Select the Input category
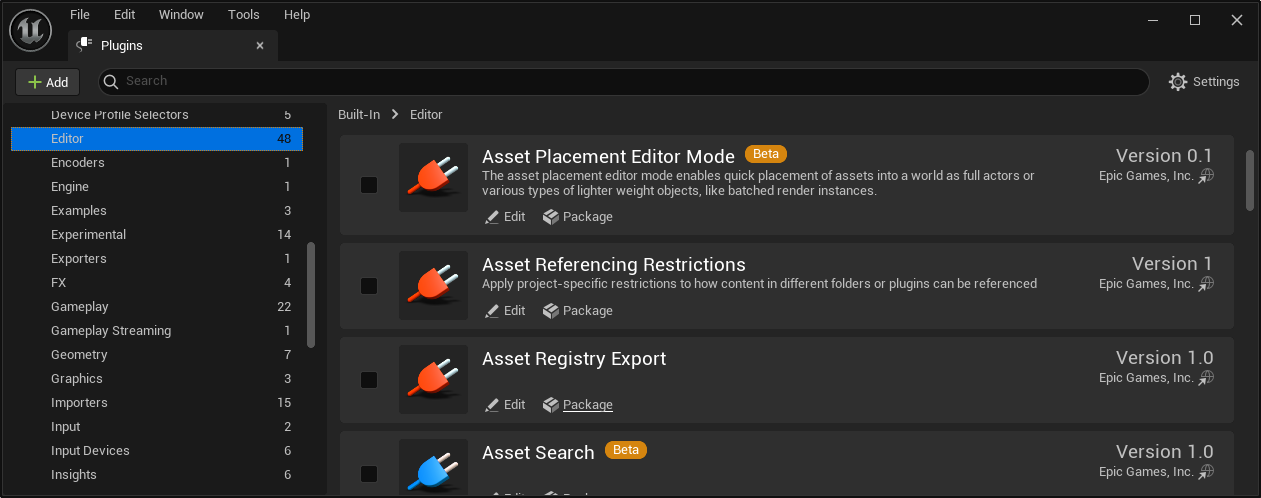The image size is (1261, 498). 157,427
